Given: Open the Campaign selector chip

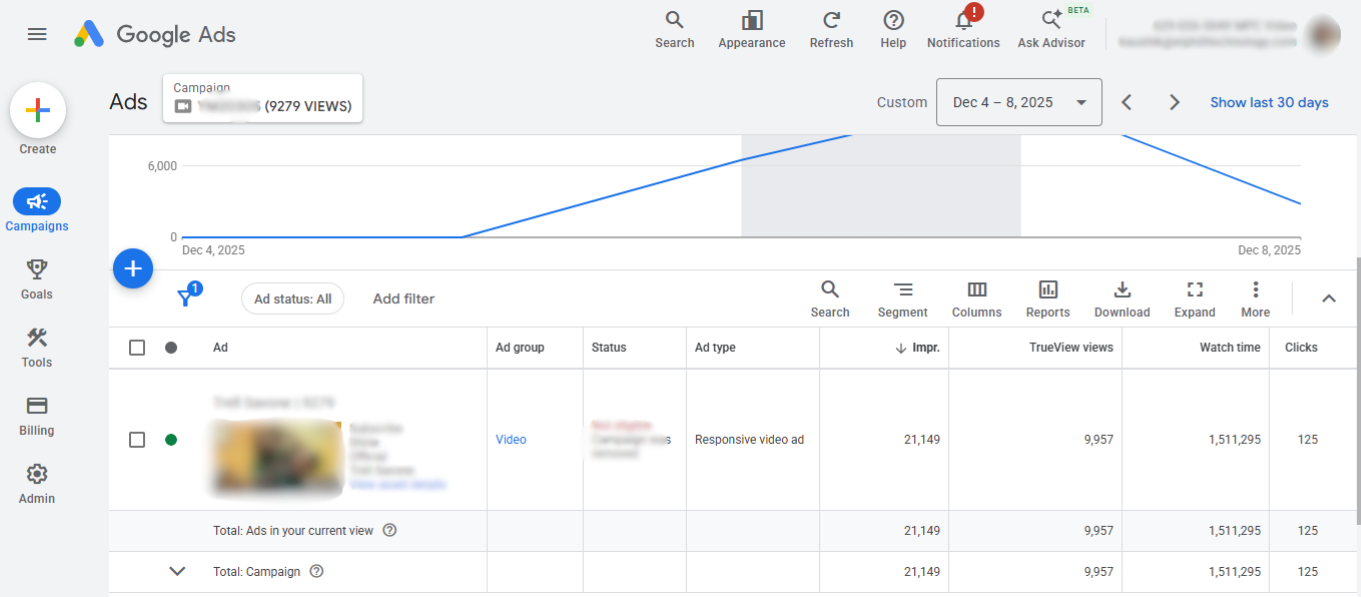Looking at the screenshot, I should pos(263,98).
